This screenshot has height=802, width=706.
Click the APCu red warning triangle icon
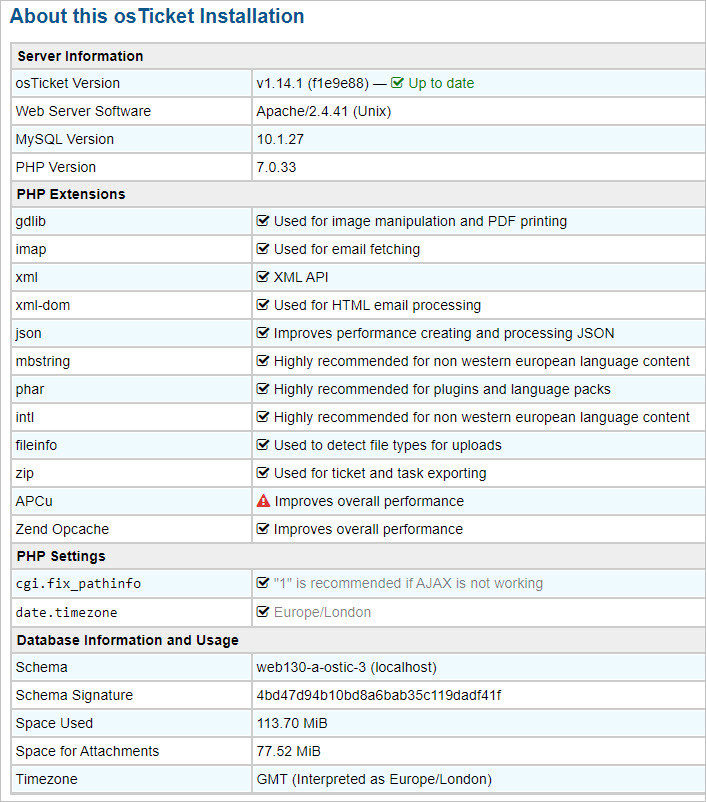click(x=264, y=501)
